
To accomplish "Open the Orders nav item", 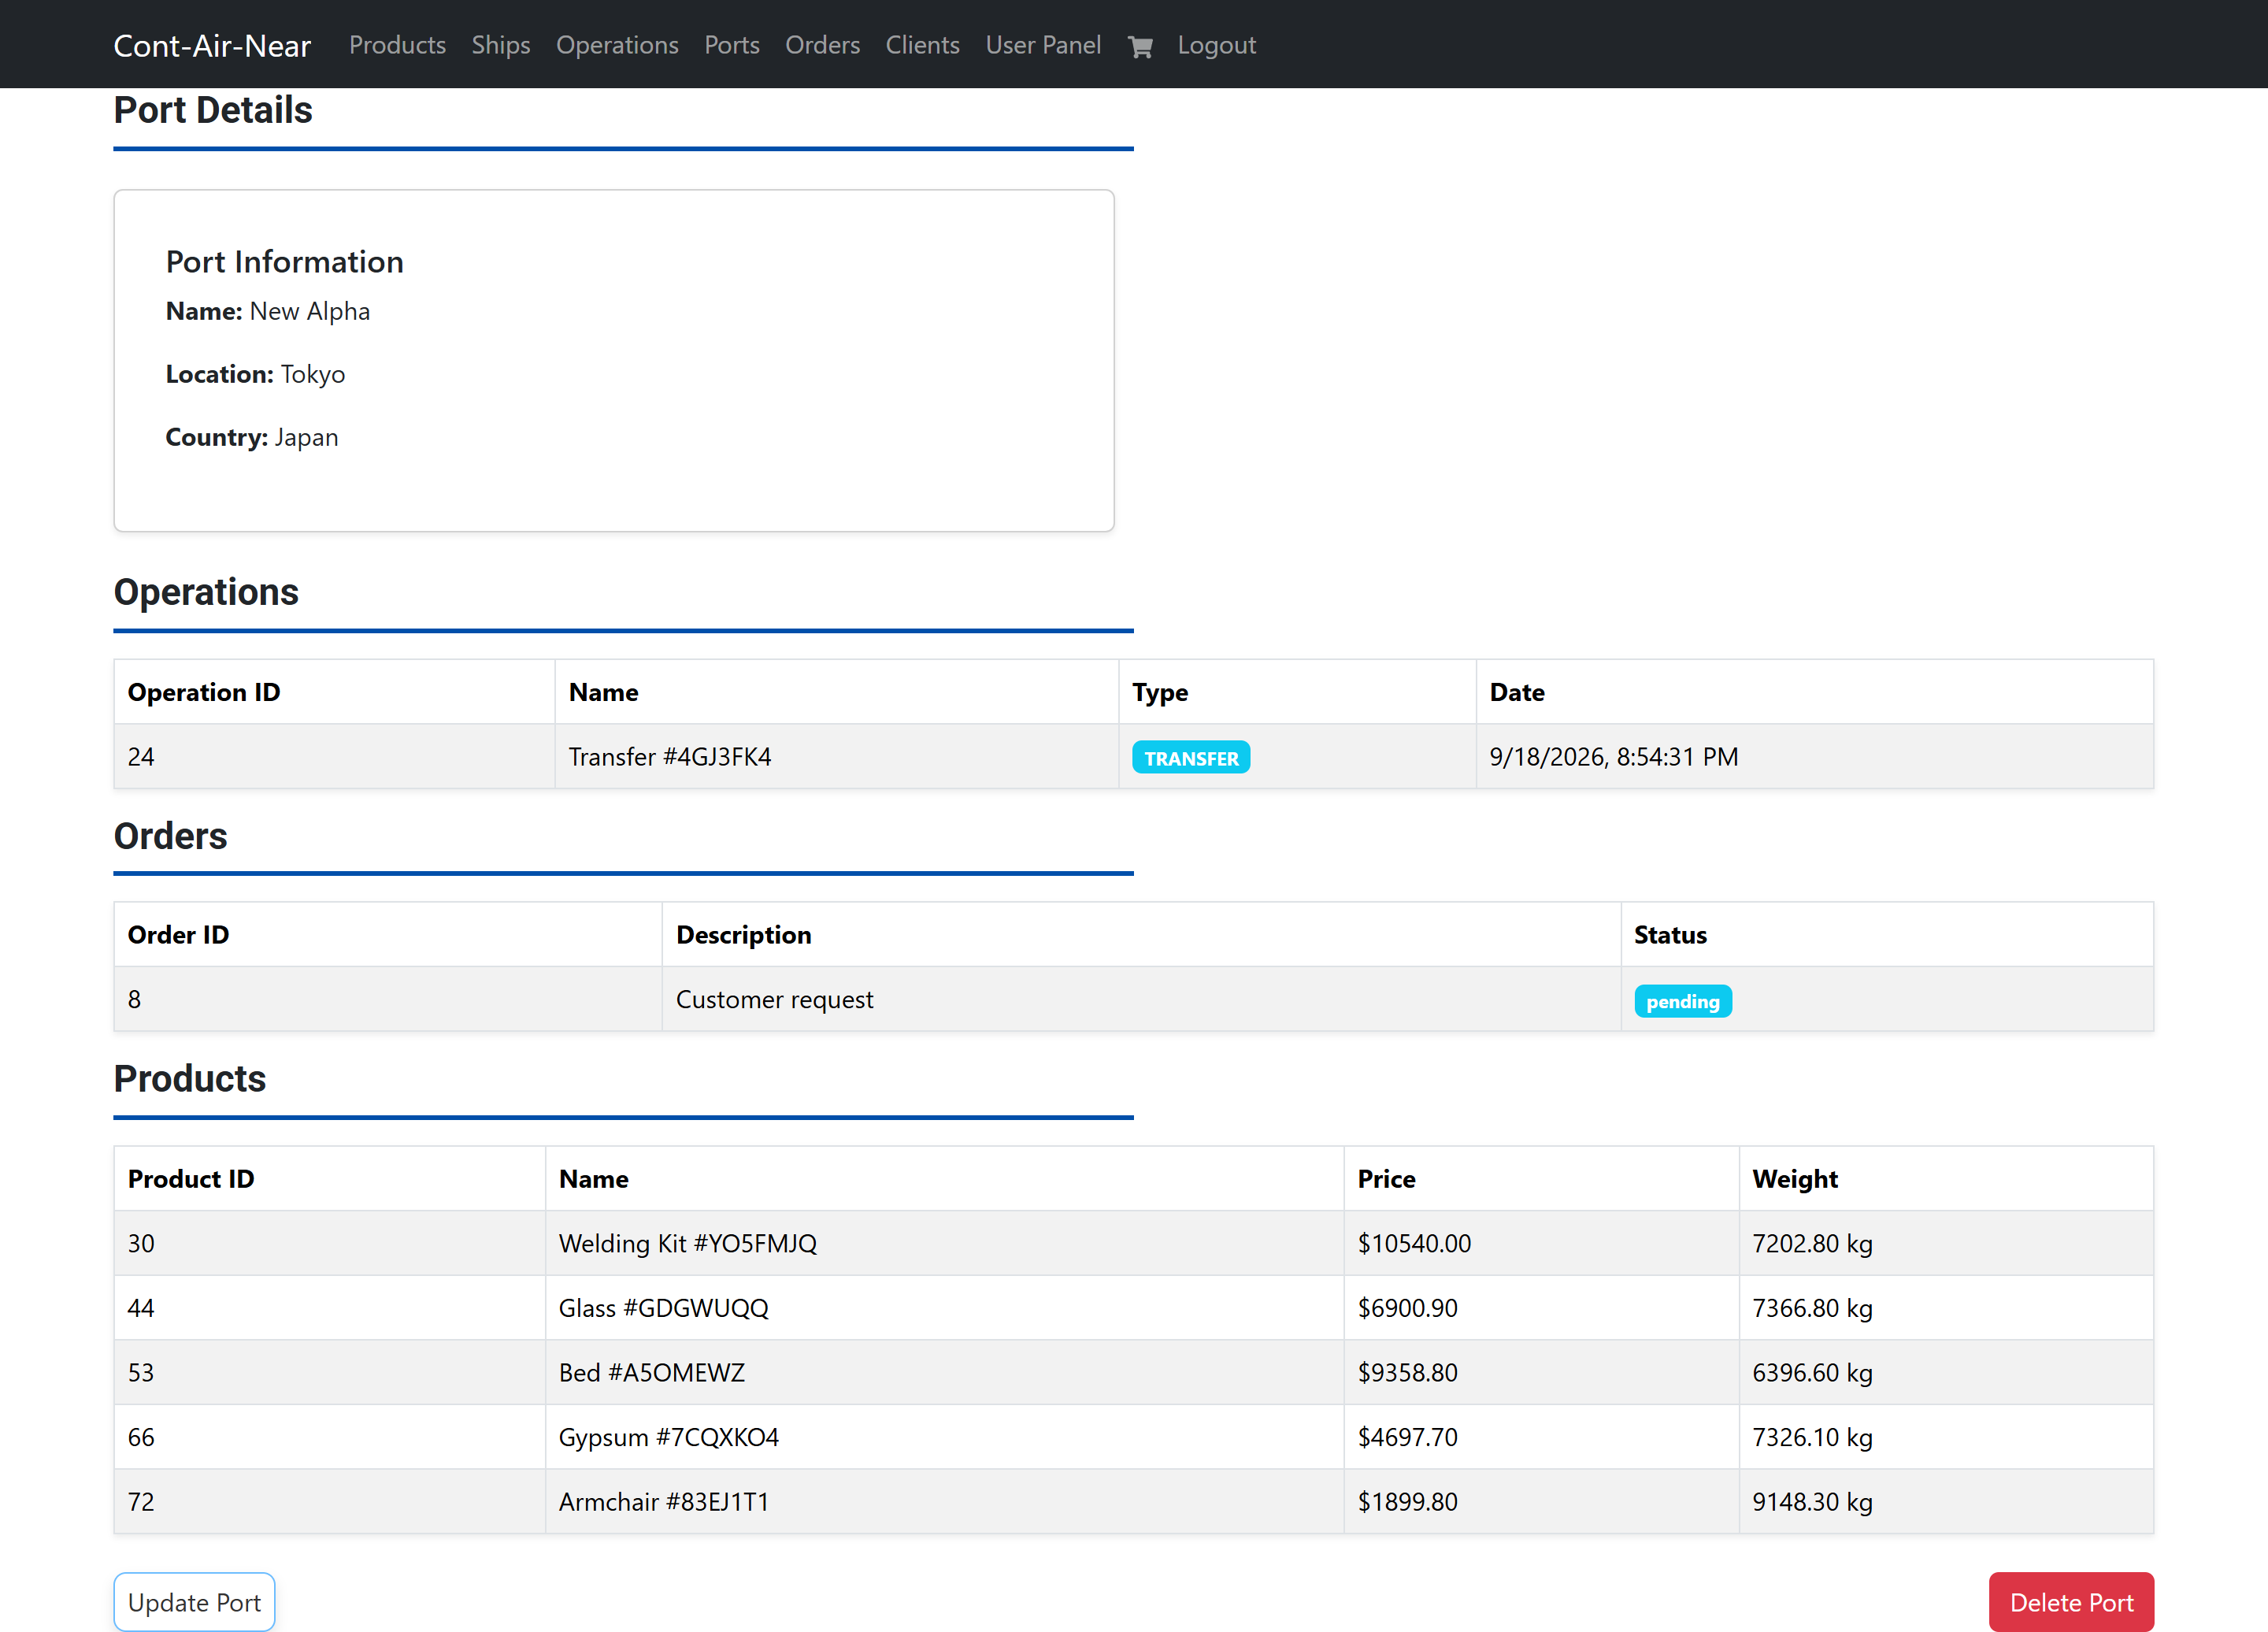I will pos(822,45).
